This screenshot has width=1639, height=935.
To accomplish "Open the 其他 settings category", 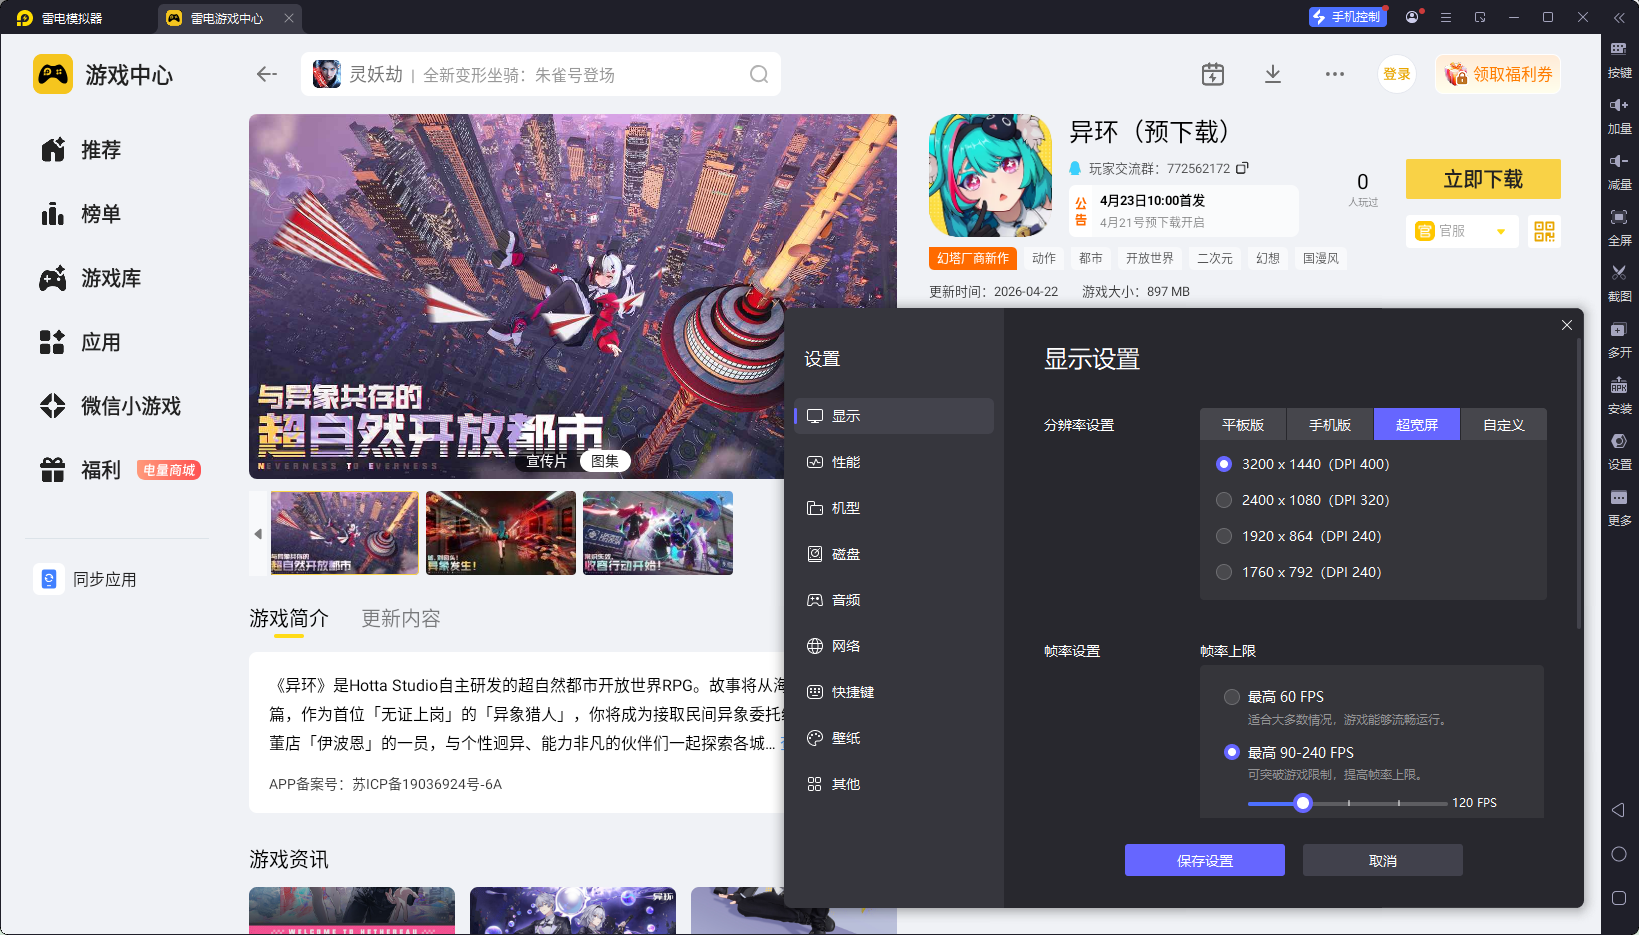I will [x=894, y=784].
